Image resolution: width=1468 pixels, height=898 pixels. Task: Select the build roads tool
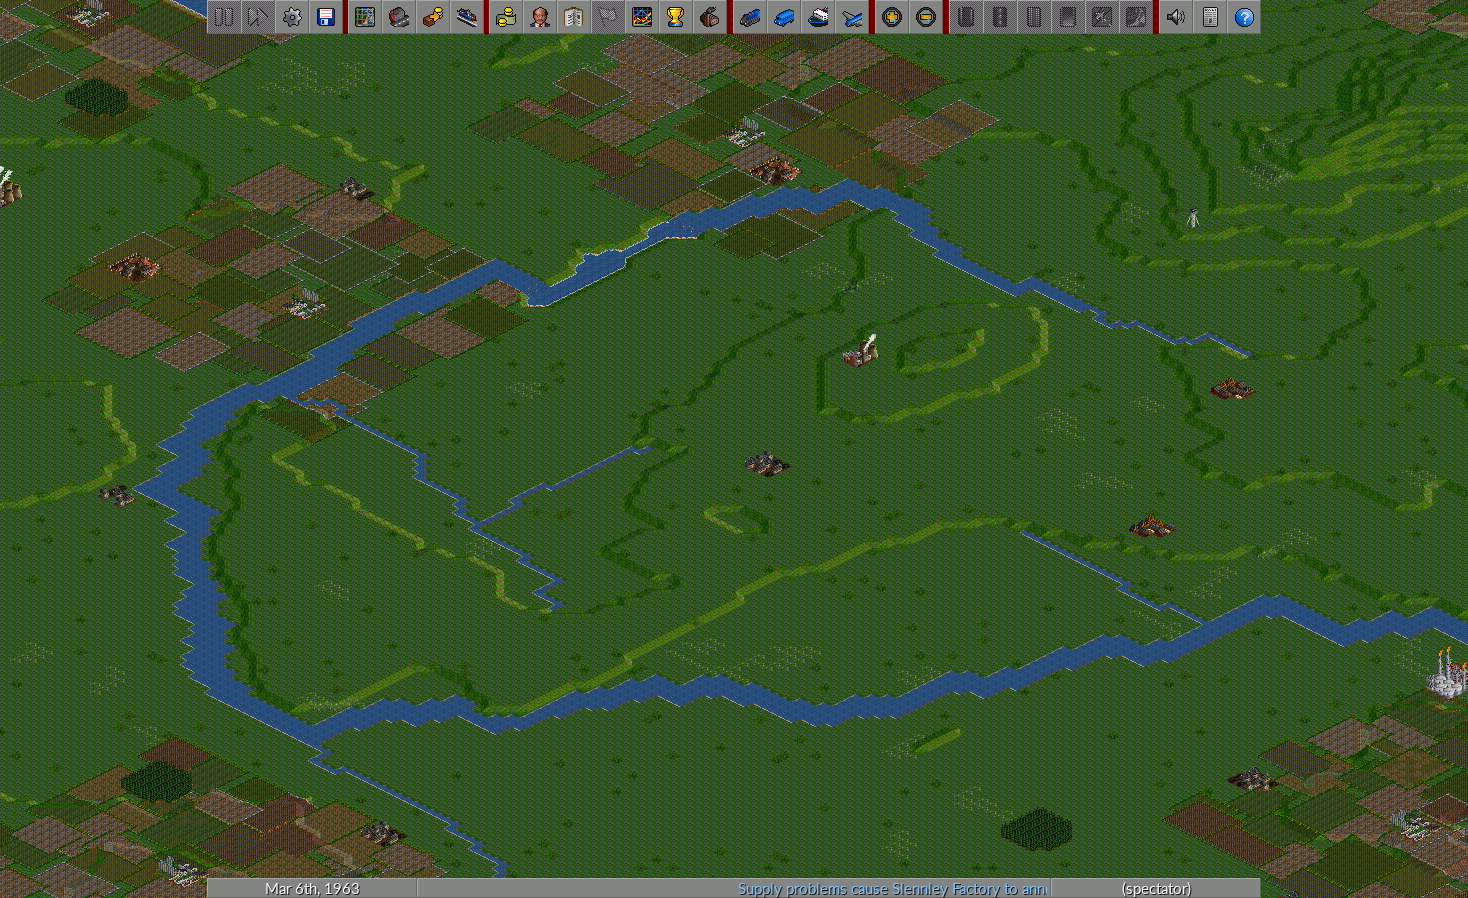[999, 17]
